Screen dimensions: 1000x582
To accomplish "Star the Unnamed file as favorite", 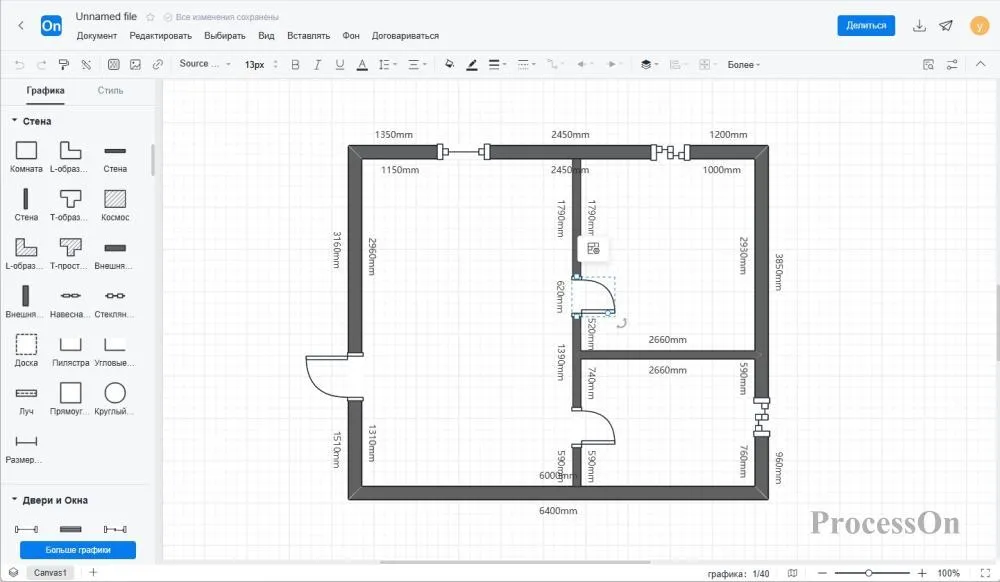I will (151, 17).
